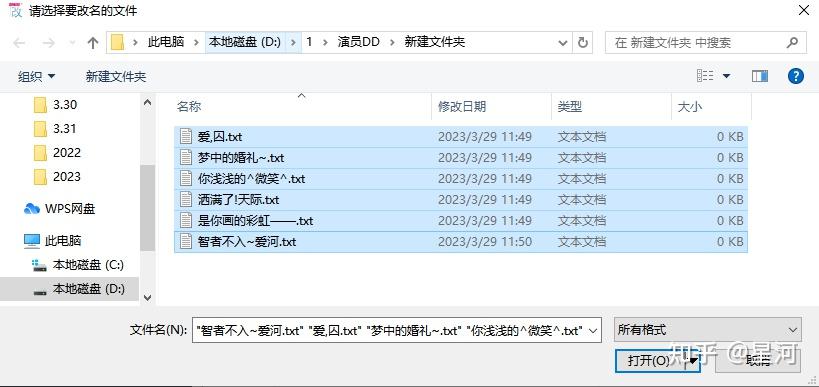Go up one folder level
819x387 pixels.
(x=93, y=43)
